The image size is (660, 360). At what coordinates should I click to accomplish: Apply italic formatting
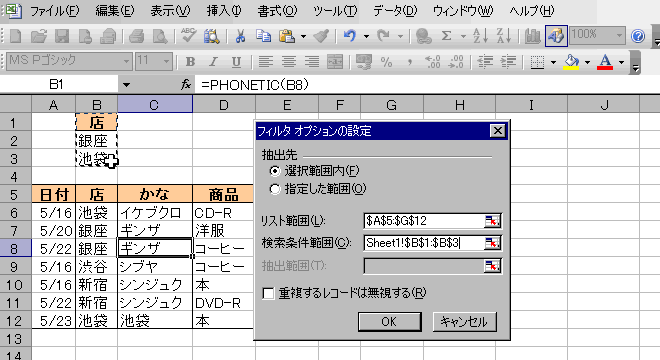(x=213, y=62)
